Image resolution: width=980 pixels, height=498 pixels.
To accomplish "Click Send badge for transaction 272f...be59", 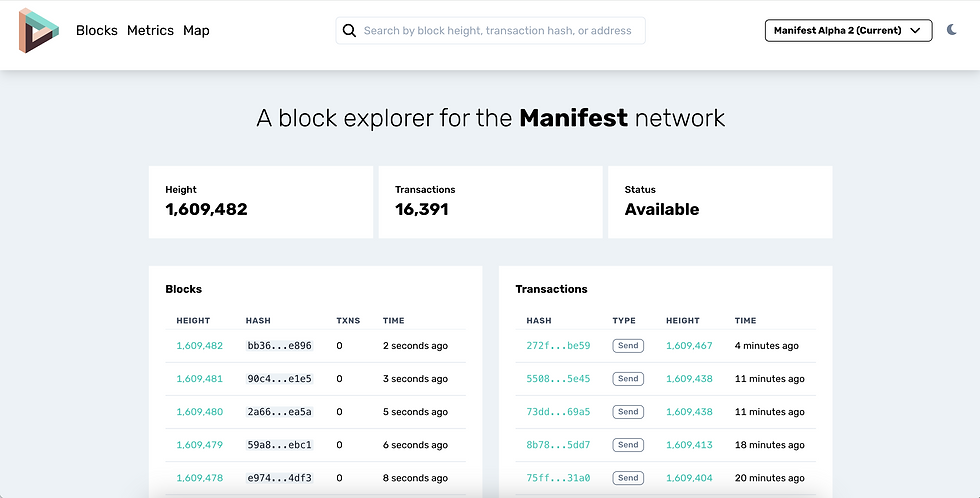I will [x=628, y=346].
